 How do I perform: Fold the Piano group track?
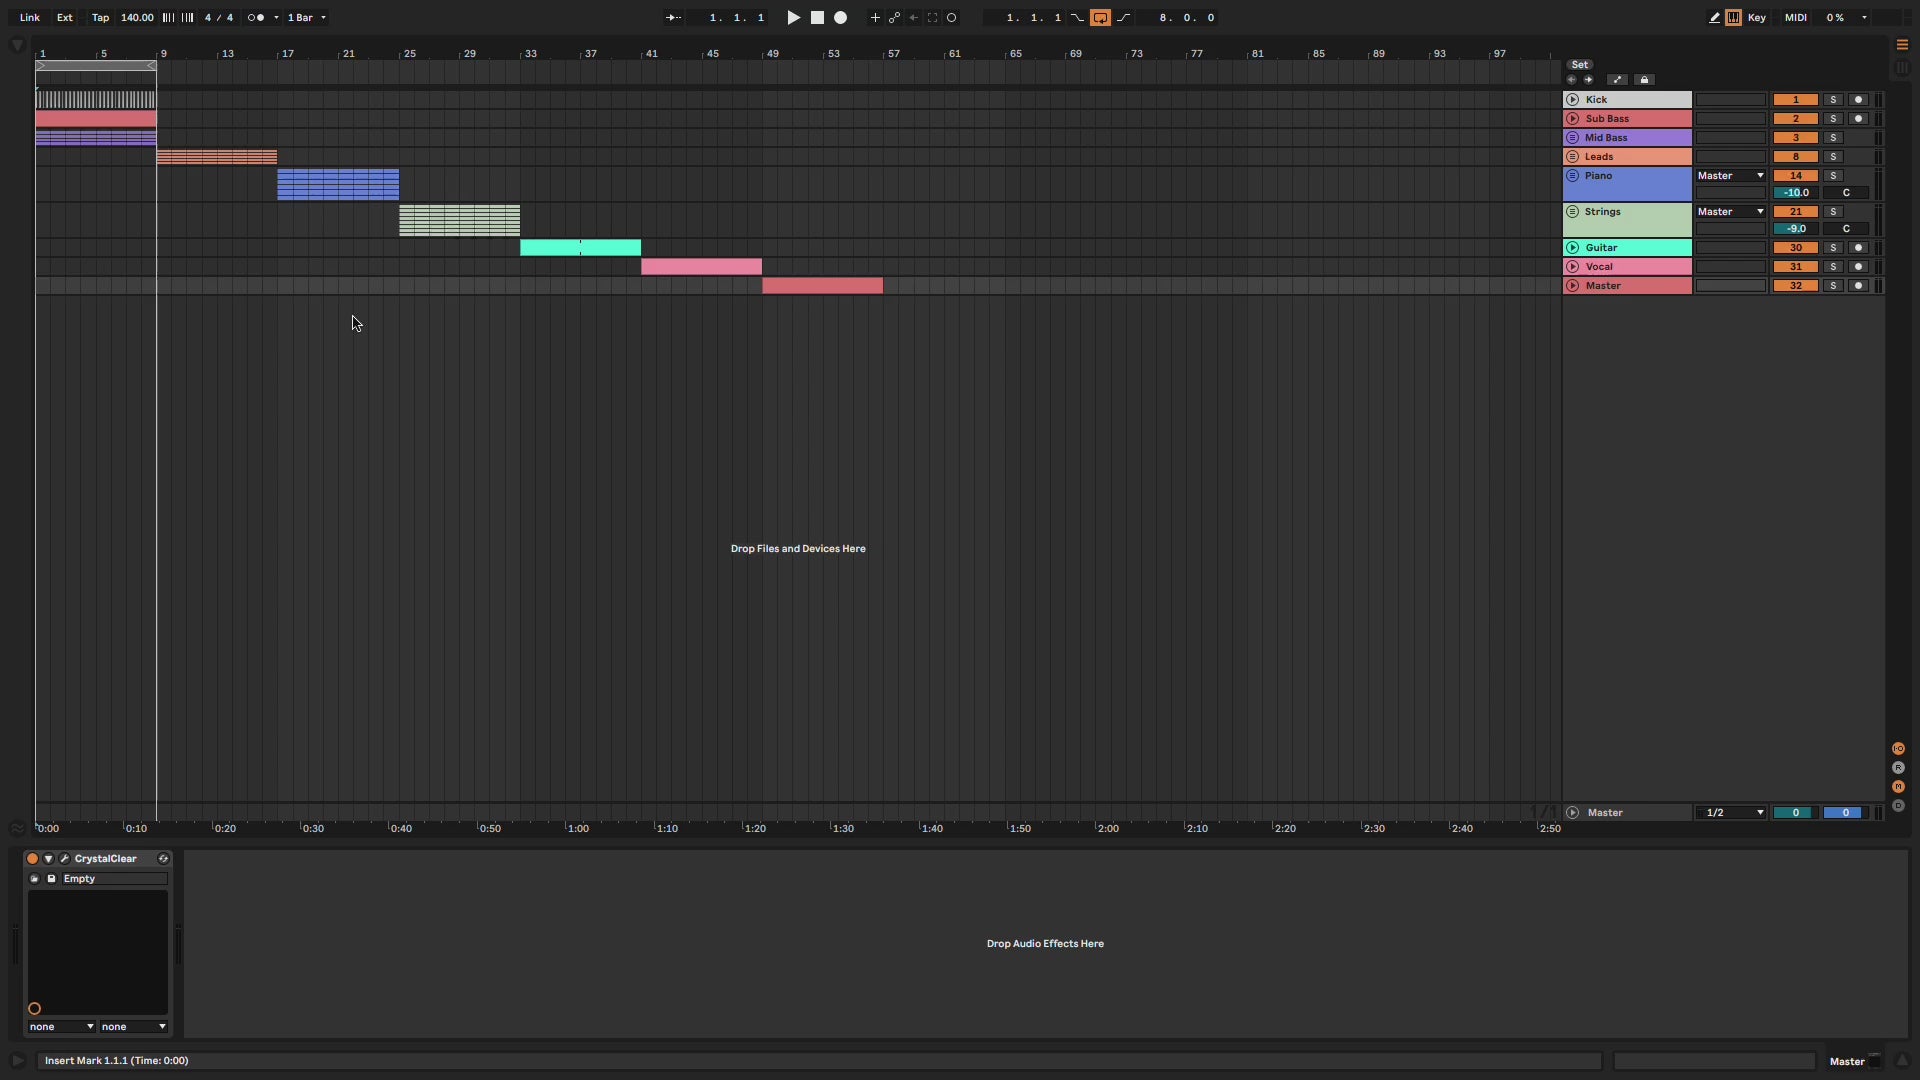[1572, 176]
